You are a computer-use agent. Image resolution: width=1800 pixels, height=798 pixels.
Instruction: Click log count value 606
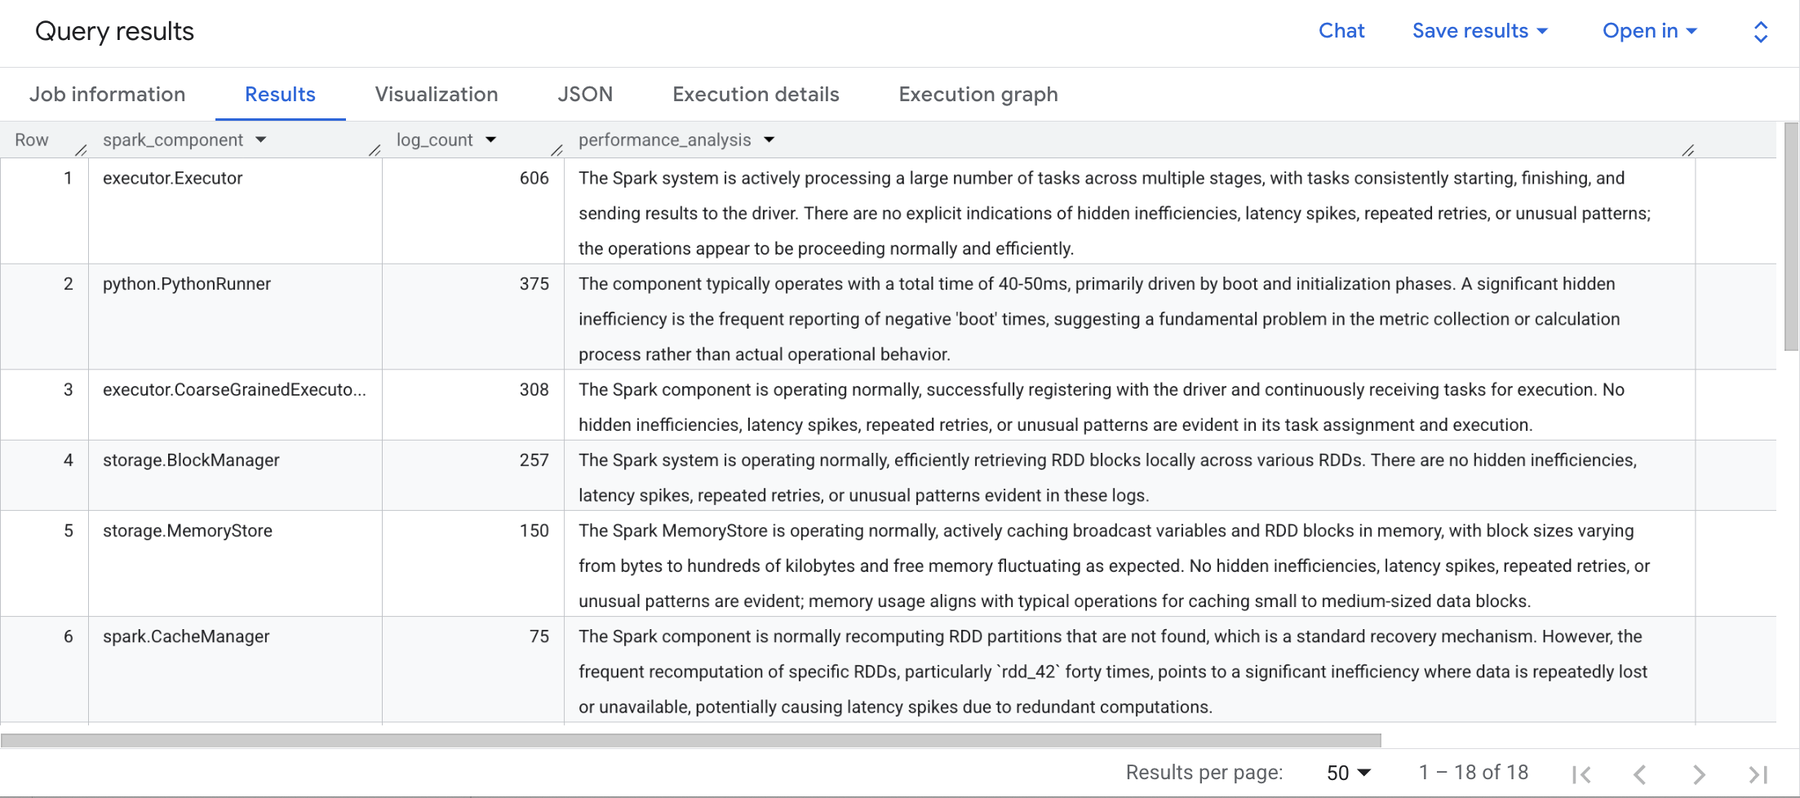point(534,178)
